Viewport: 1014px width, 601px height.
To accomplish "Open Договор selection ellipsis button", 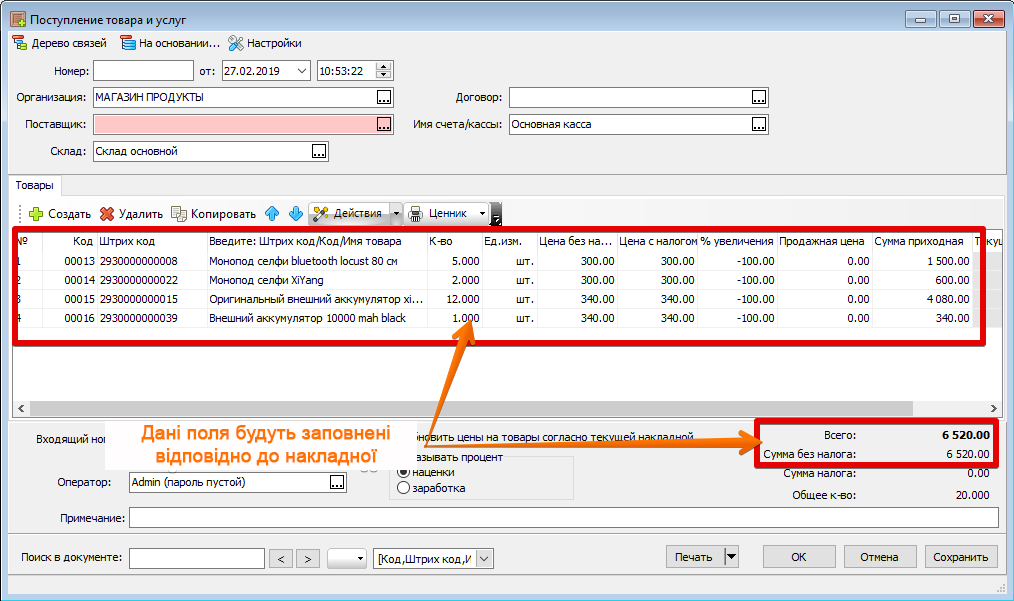I will pyautogui.click(x=759, y=98).
